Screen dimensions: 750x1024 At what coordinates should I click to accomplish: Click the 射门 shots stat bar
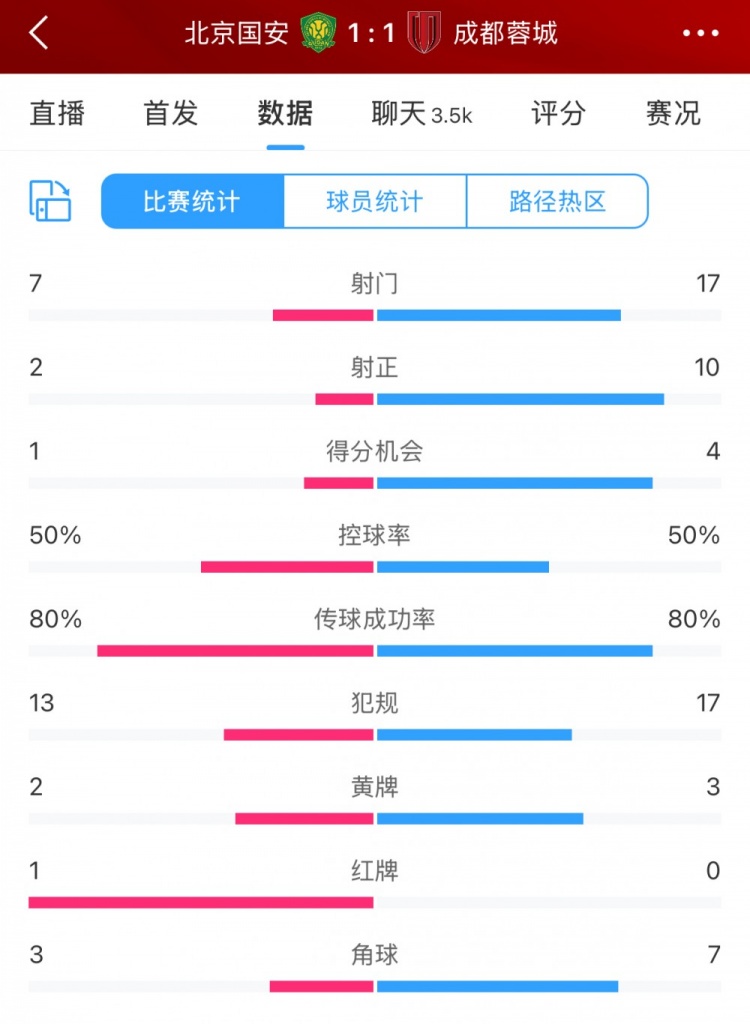pos(375,315)
